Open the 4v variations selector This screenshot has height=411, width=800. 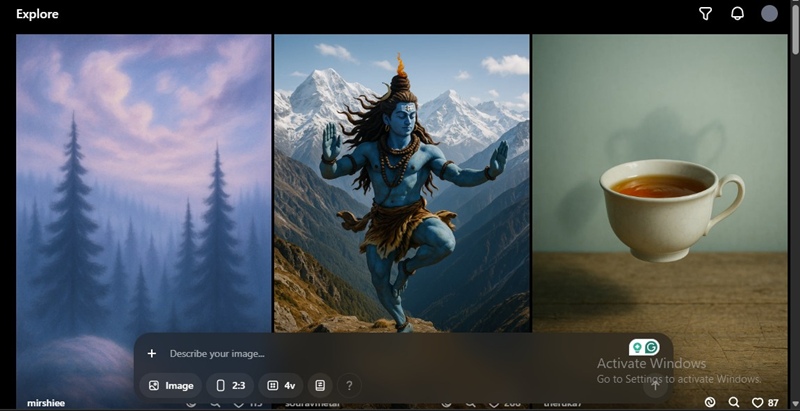(x=281, y=385)
